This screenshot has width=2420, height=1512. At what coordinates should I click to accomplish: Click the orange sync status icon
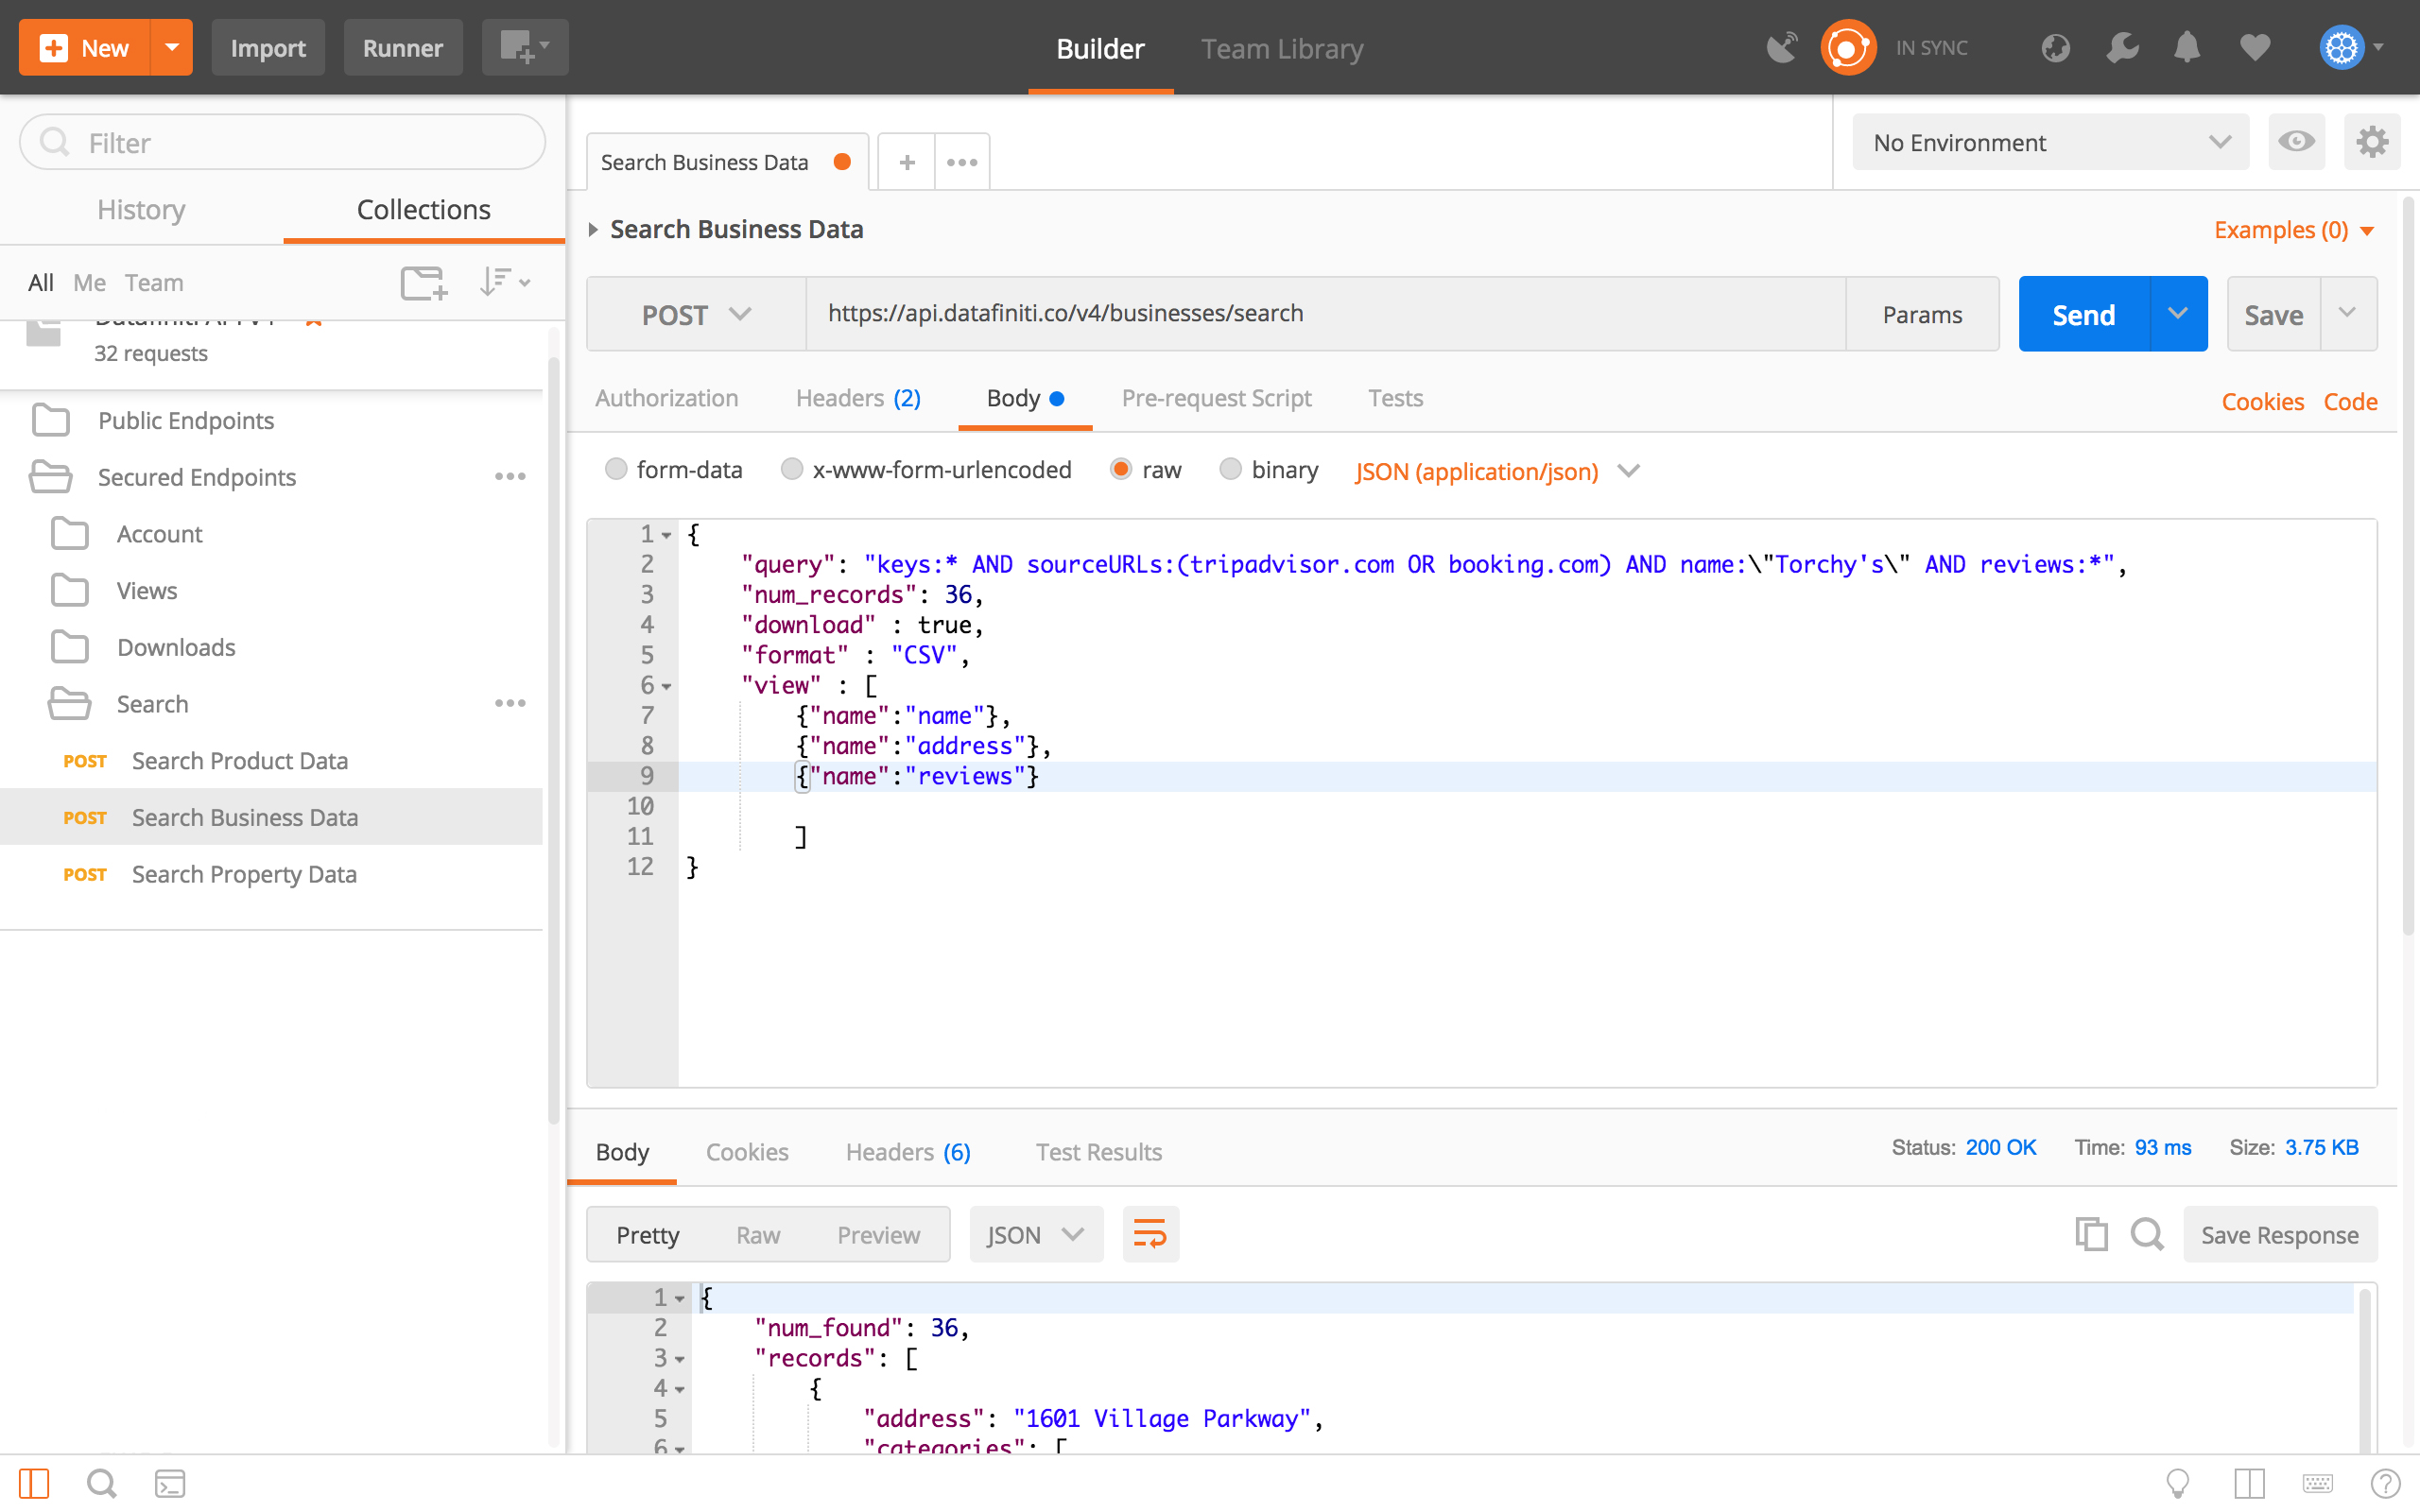coord(1847,47)
